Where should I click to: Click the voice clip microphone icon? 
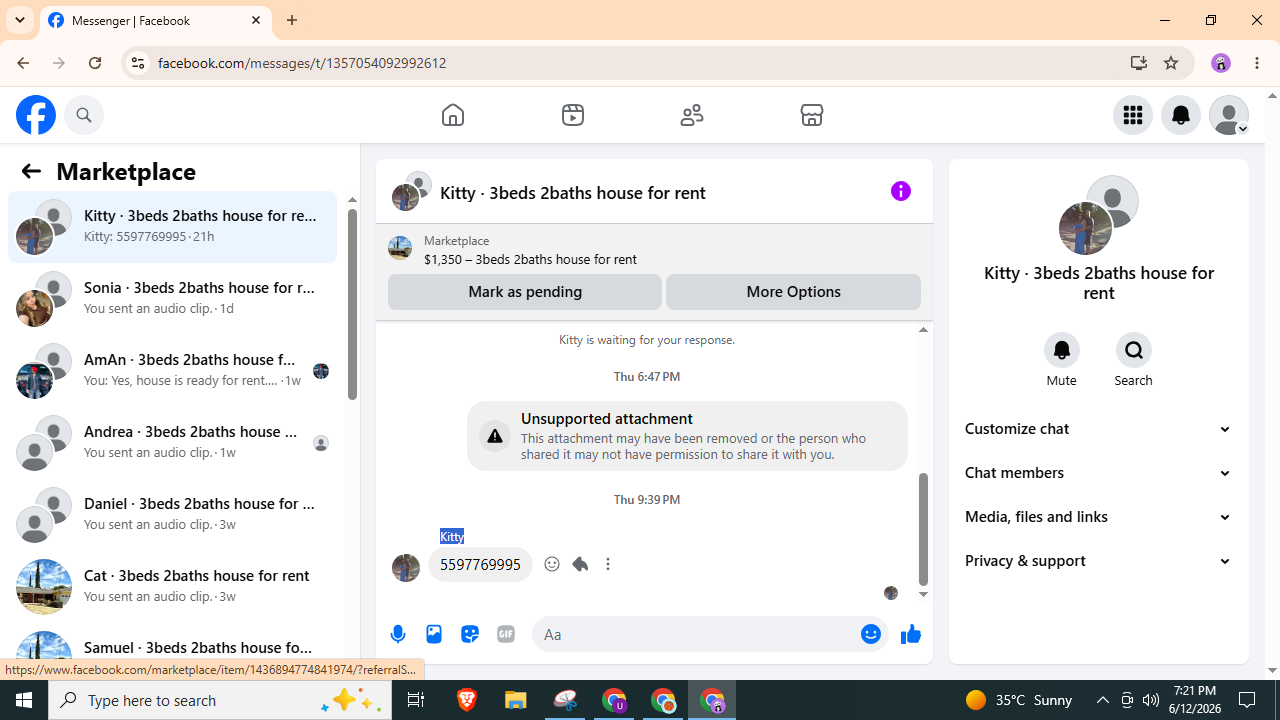click(x=398, y=634)
